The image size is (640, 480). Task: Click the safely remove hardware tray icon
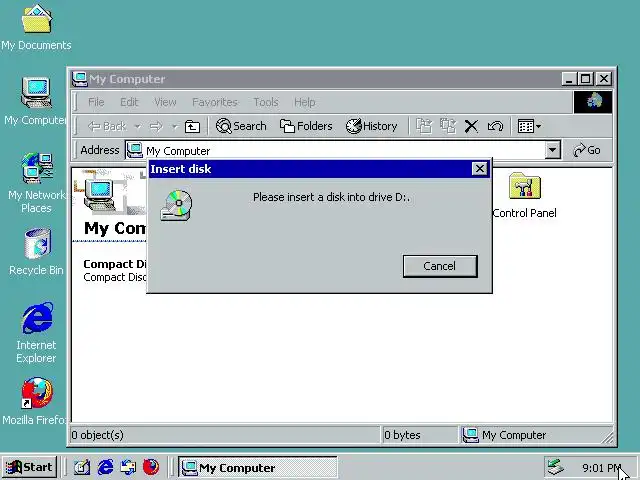pyautogui.click(x=556, y=467)
